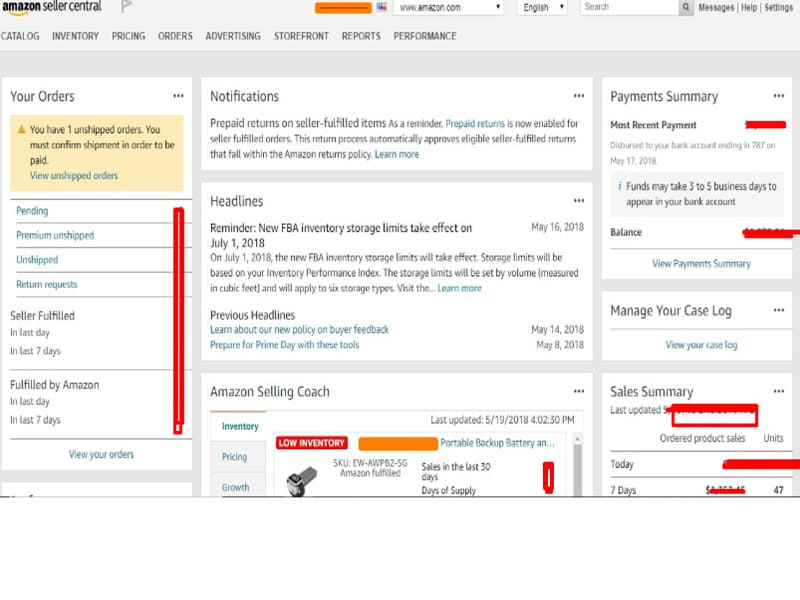
Task: Click Learn more in the Headlines article
Action: pos(460,288)
